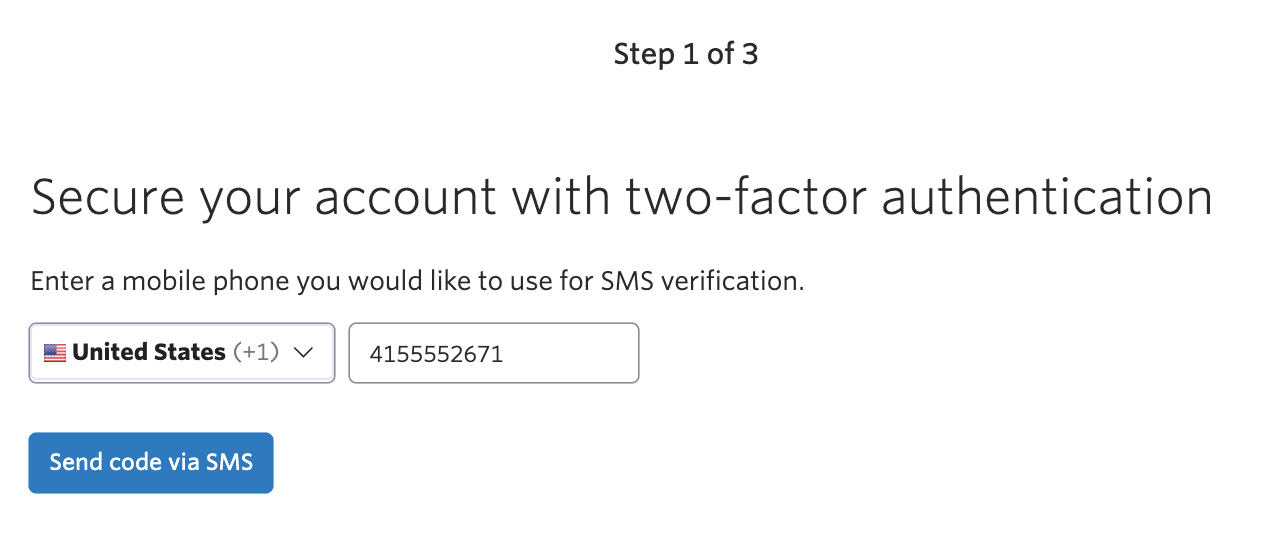Click the Send code via SMS button

pyautogui.click(x=151, y=463)
